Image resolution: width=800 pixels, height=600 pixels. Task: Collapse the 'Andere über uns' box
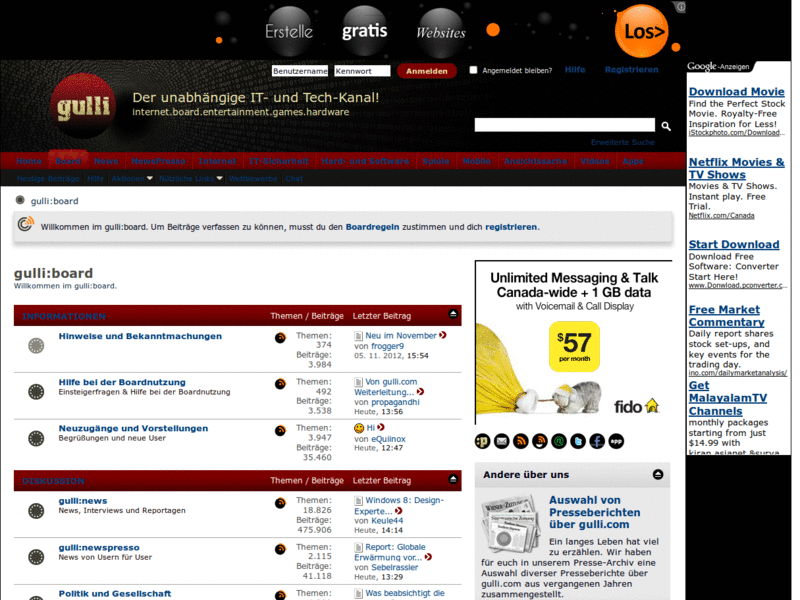pos(658,474)
